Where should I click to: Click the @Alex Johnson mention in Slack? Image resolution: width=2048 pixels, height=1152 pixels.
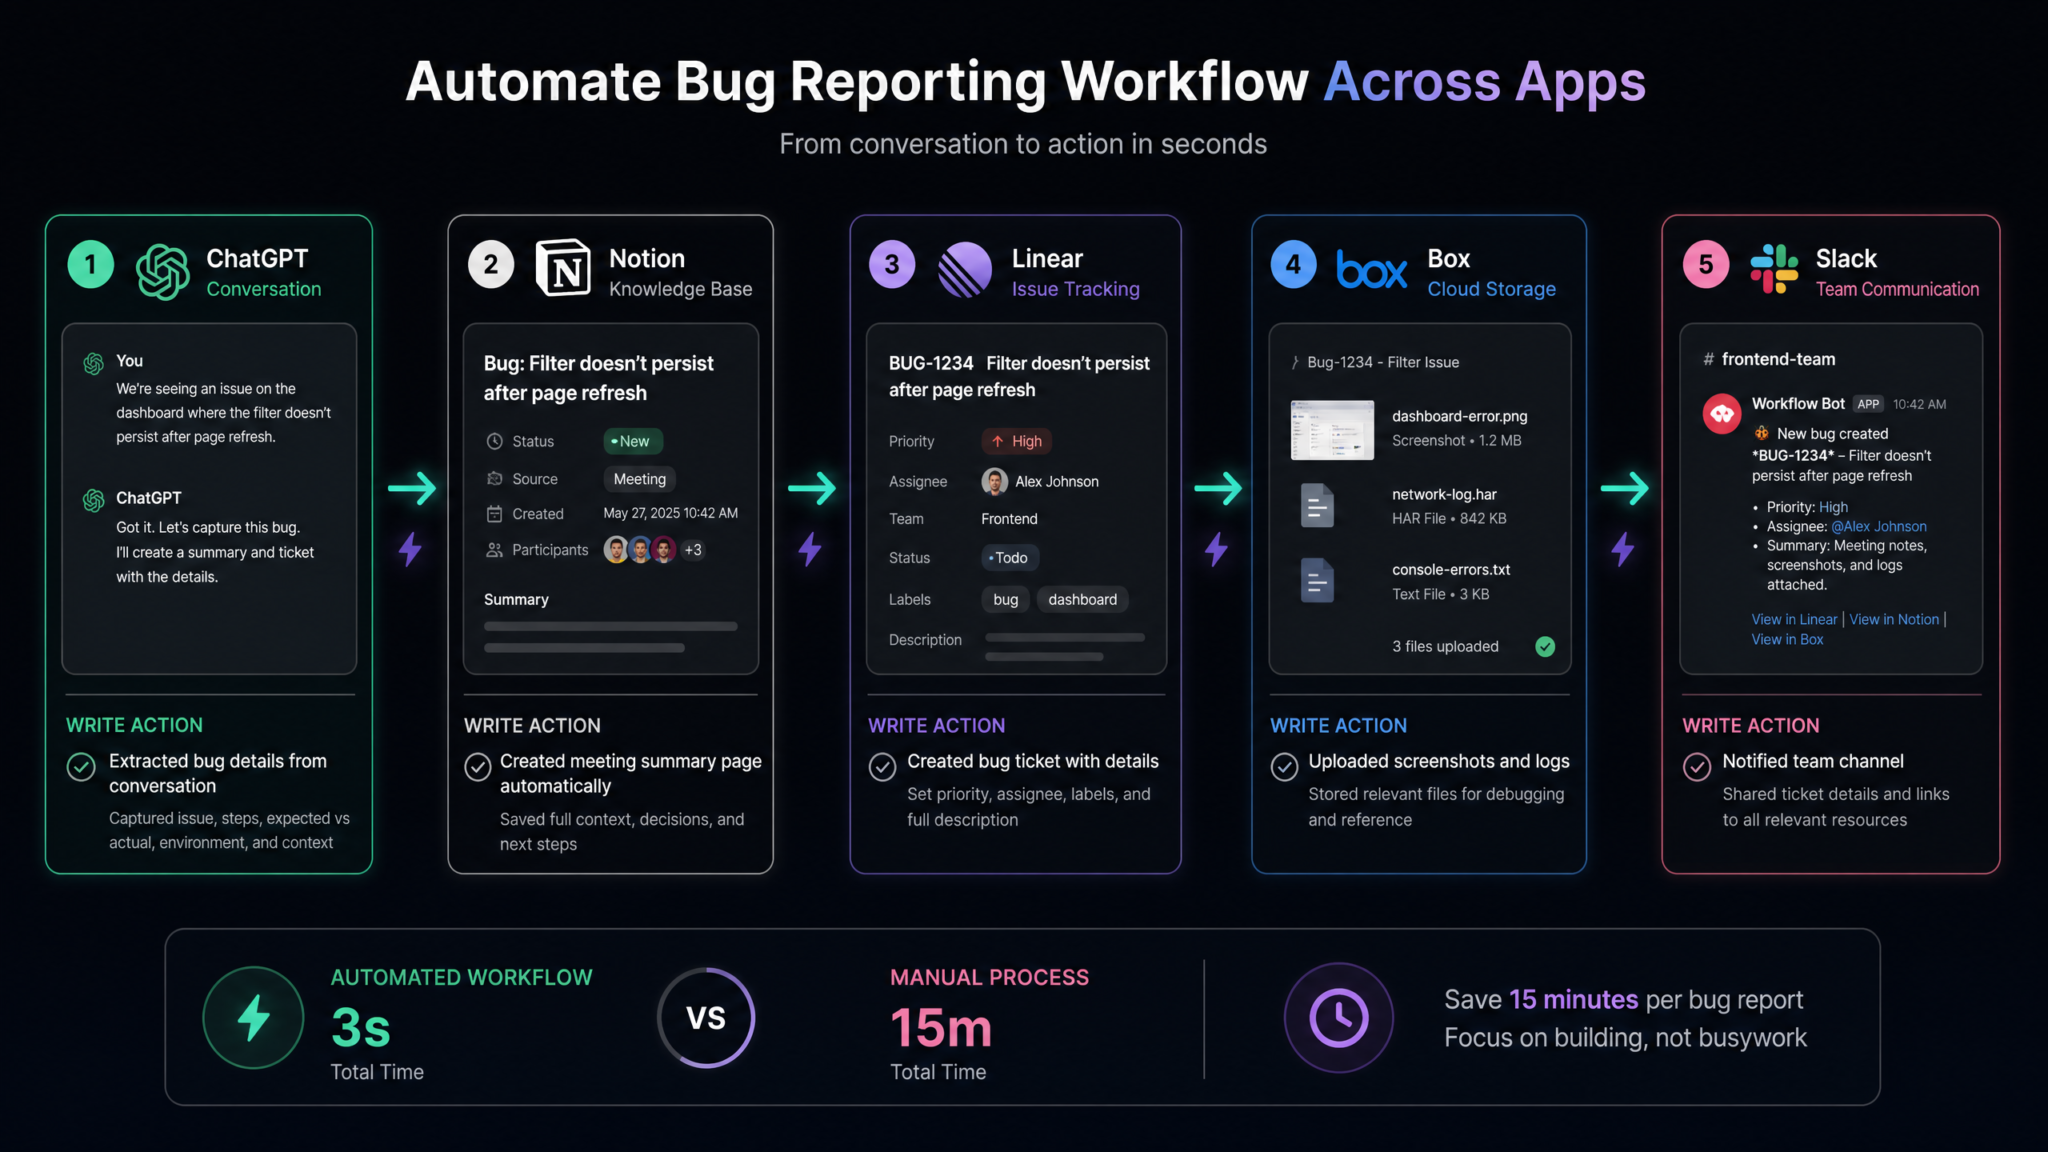(x=1879, y=527)
